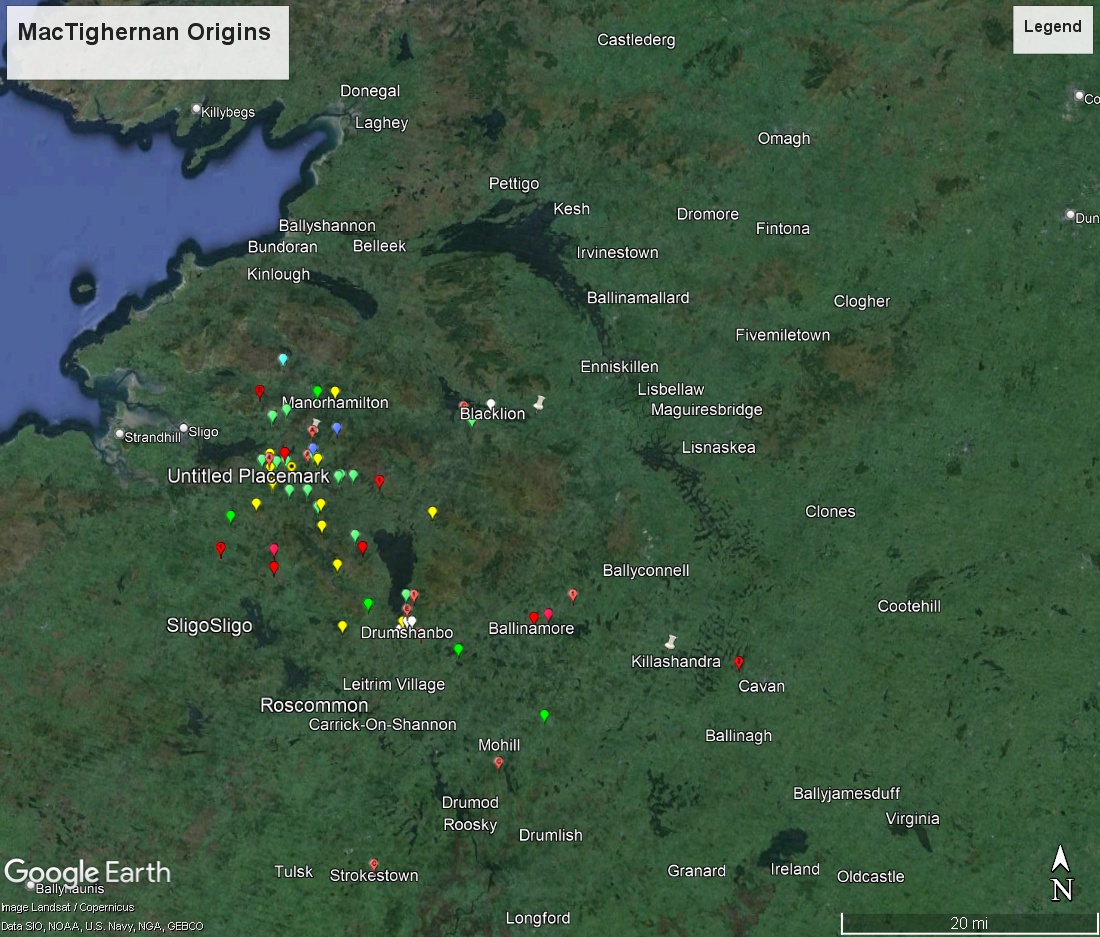The height and width of the screenshot is (937, 1100).
Task: Click the salmon pin northeast of Ballinamore
Action: (x=572, y=595)
